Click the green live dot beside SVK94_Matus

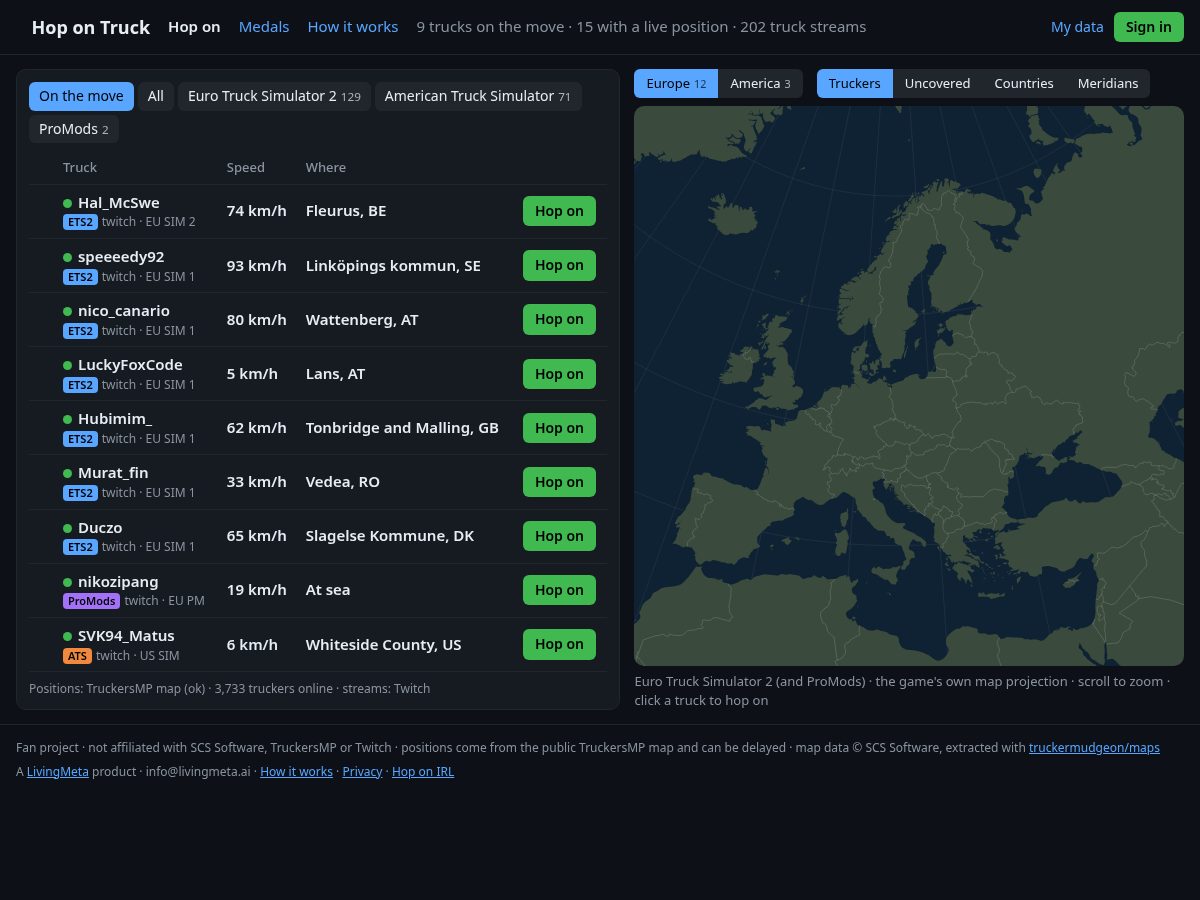coord(68,636)
